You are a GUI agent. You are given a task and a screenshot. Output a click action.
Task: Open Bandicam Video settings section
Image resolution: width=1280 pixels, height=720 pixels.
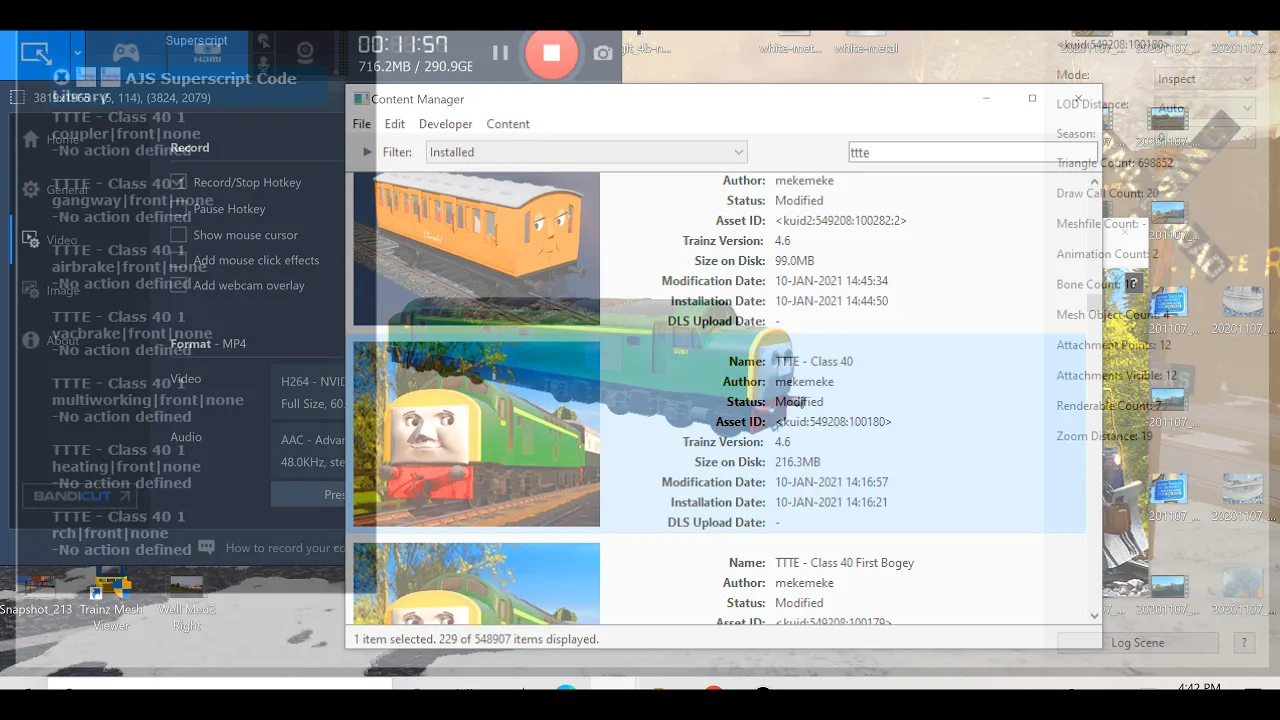[x=50, y=240]
